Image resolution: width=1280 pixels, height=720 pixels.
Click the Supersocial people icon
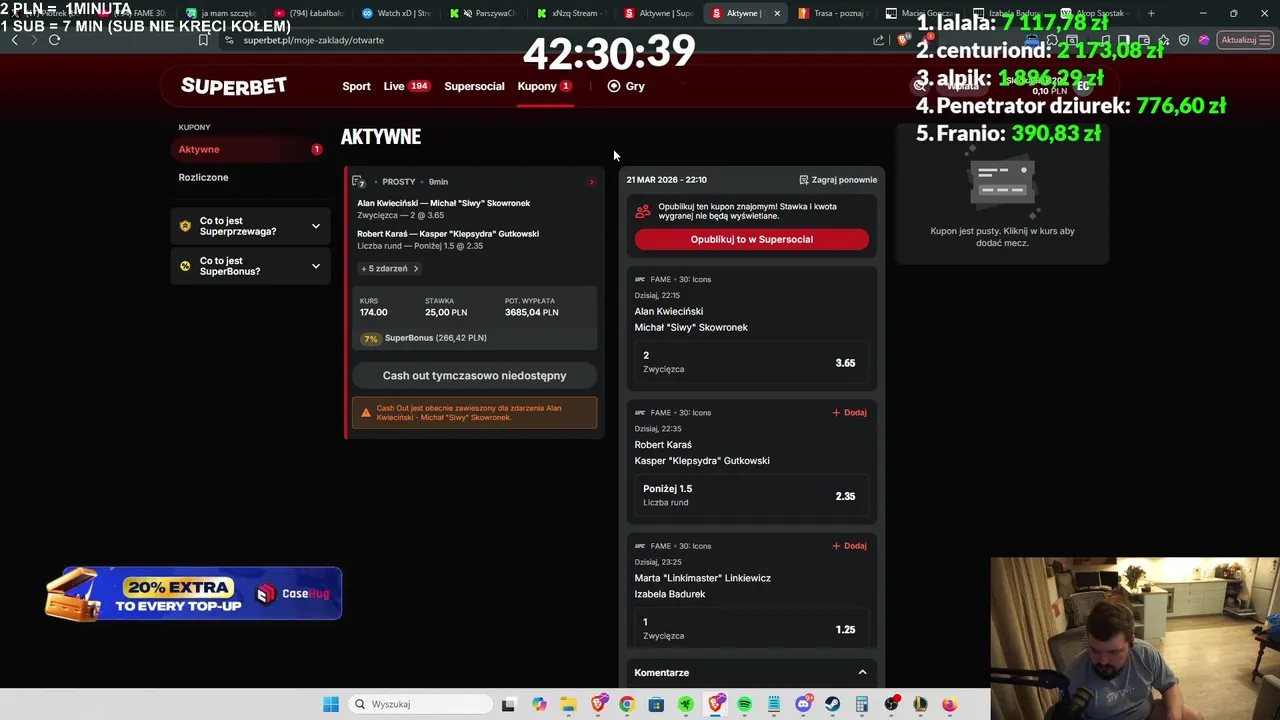click(642, 211)
